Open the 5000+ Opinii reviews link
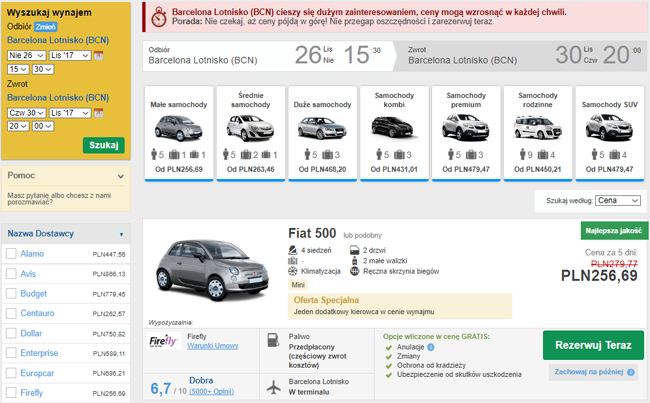This screenshot has width=650, height=403. [211, 391]
